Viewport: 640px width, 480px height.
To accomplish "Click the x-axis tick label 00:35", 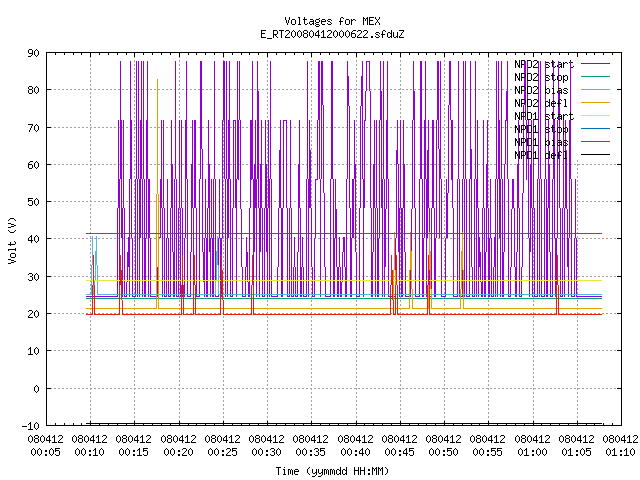I will point(311,452).
